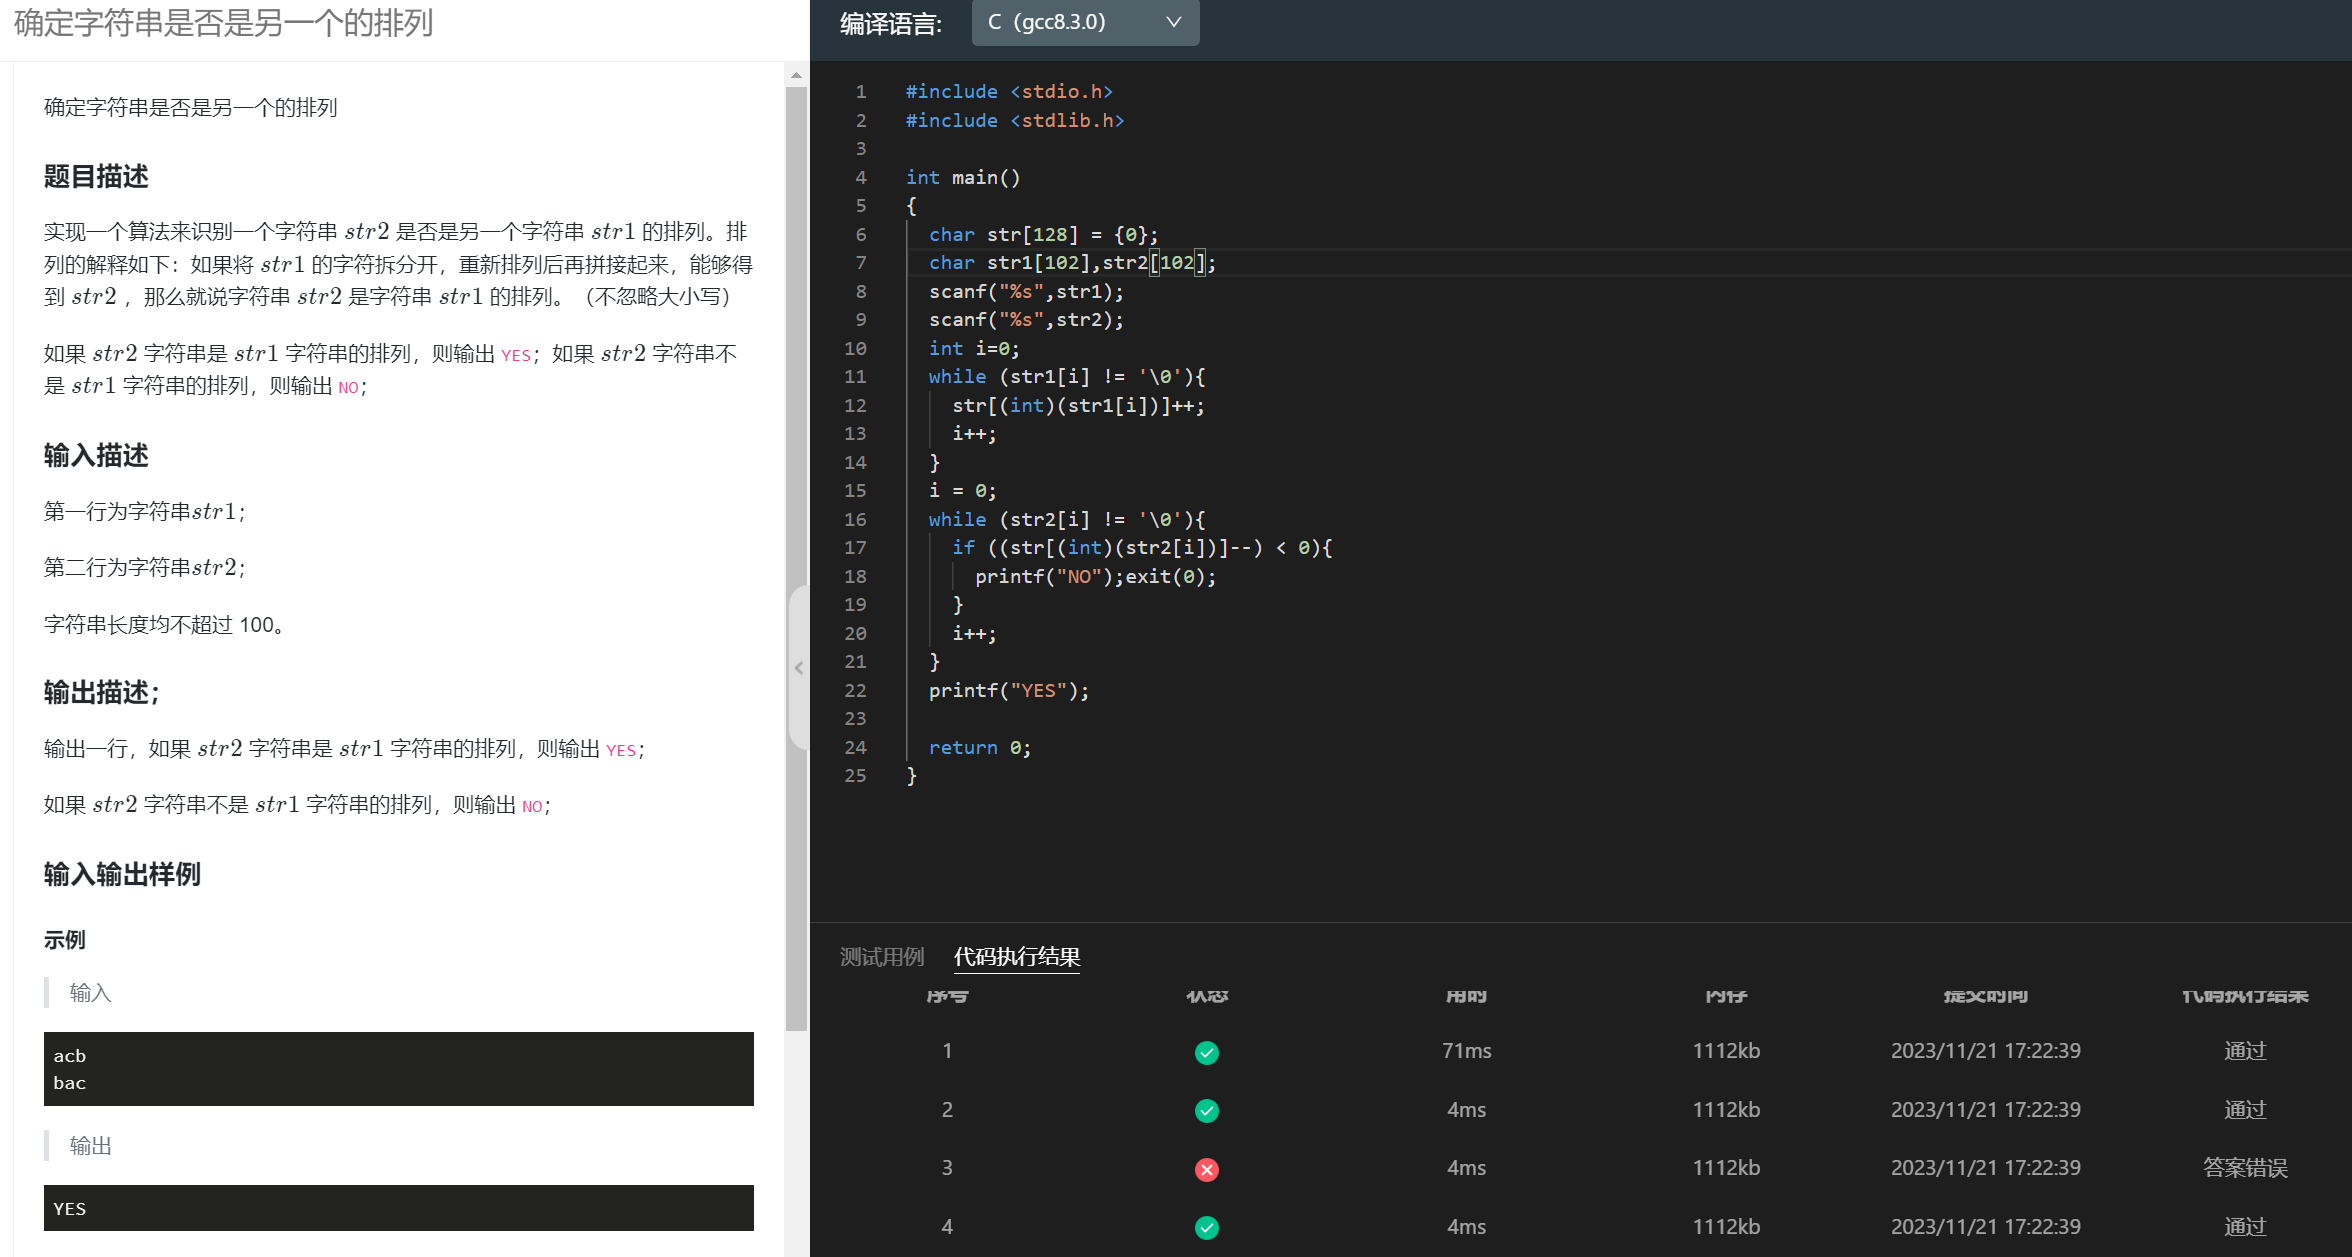The height and width of the screenshot is (1257, 2352).
Task: Click the 通过 result in row 1
Action: coord(2245,1051)
